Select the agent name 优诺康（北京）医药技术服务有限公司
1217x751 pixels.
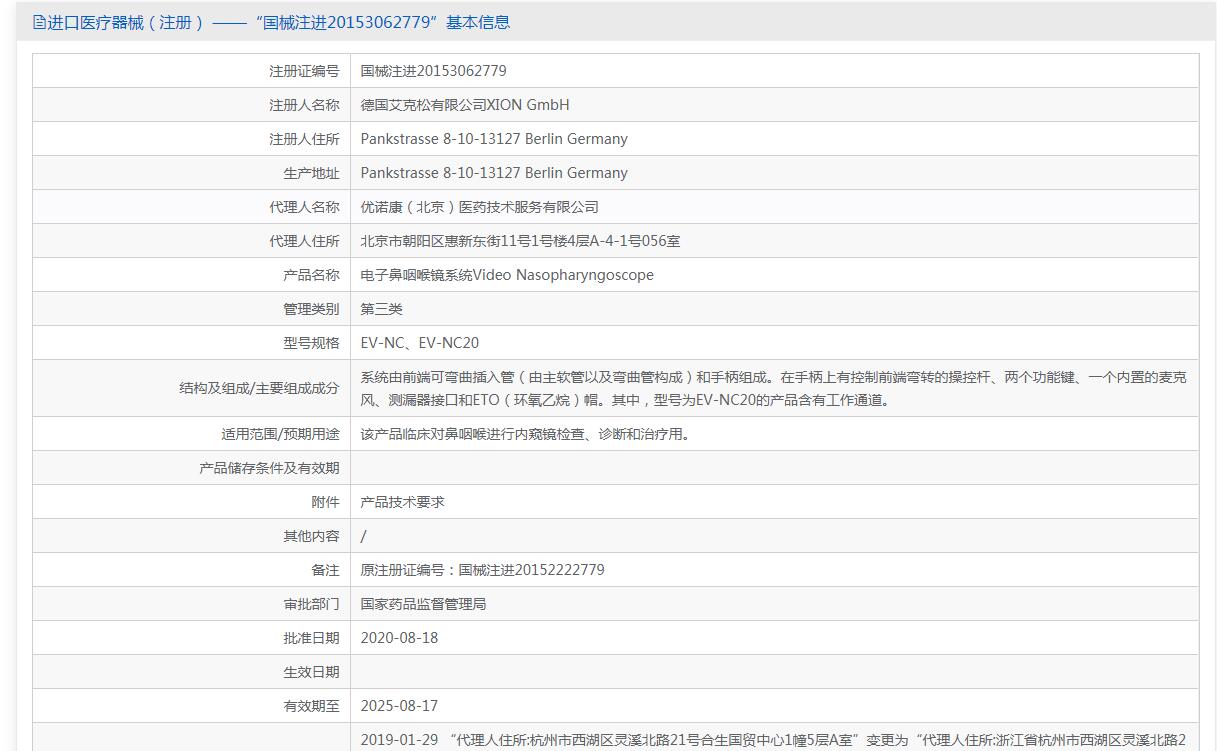[479, 207]
